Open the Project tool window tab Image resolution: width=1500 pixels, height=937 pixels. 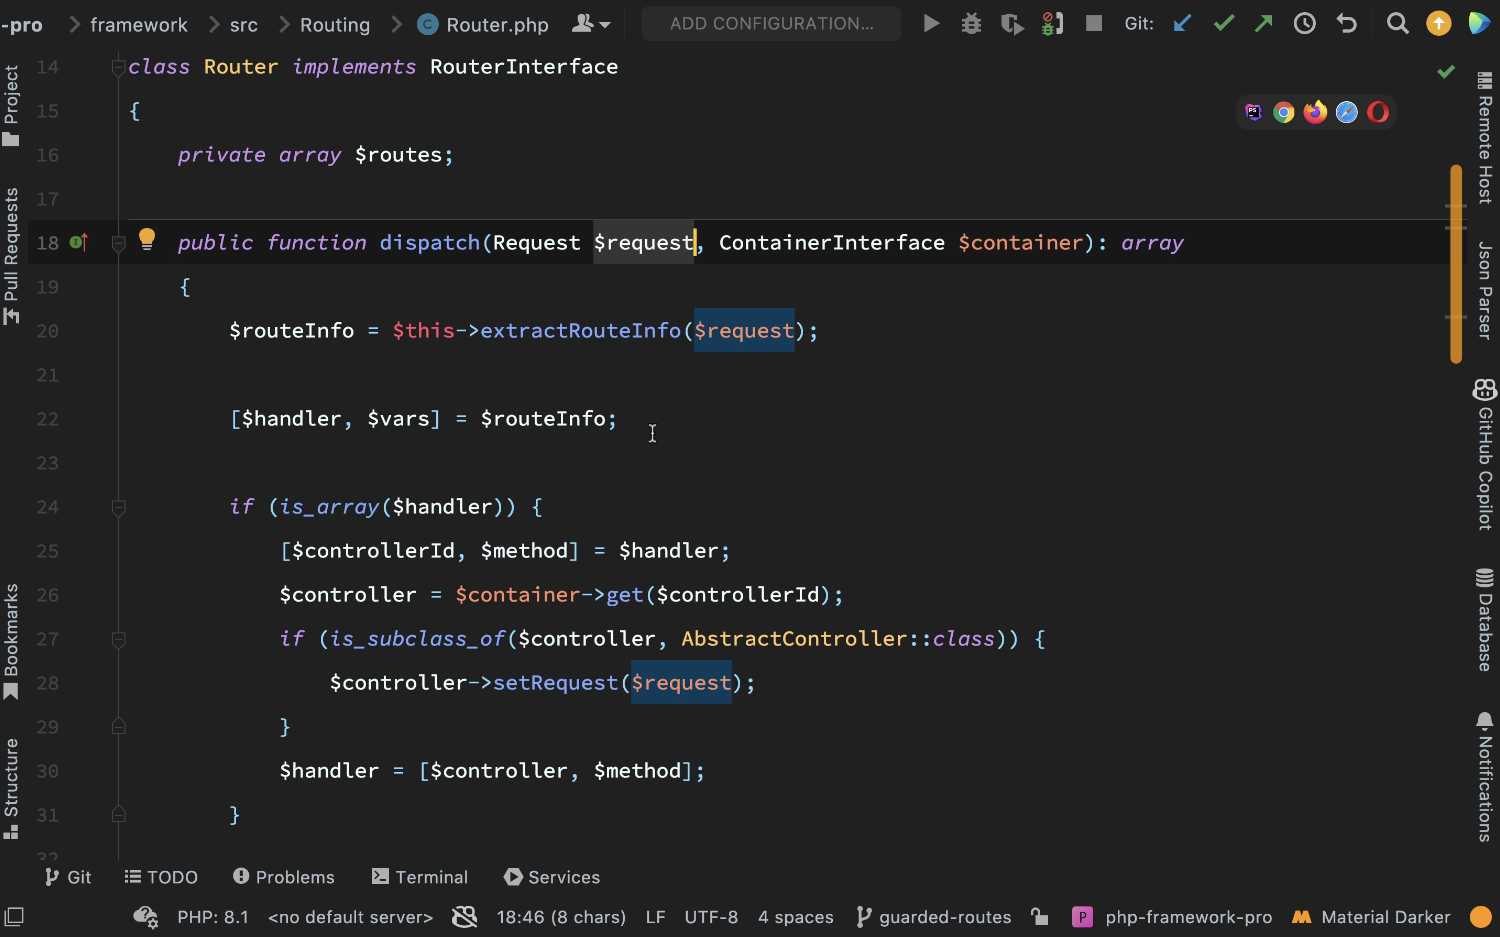coord(12,105)
